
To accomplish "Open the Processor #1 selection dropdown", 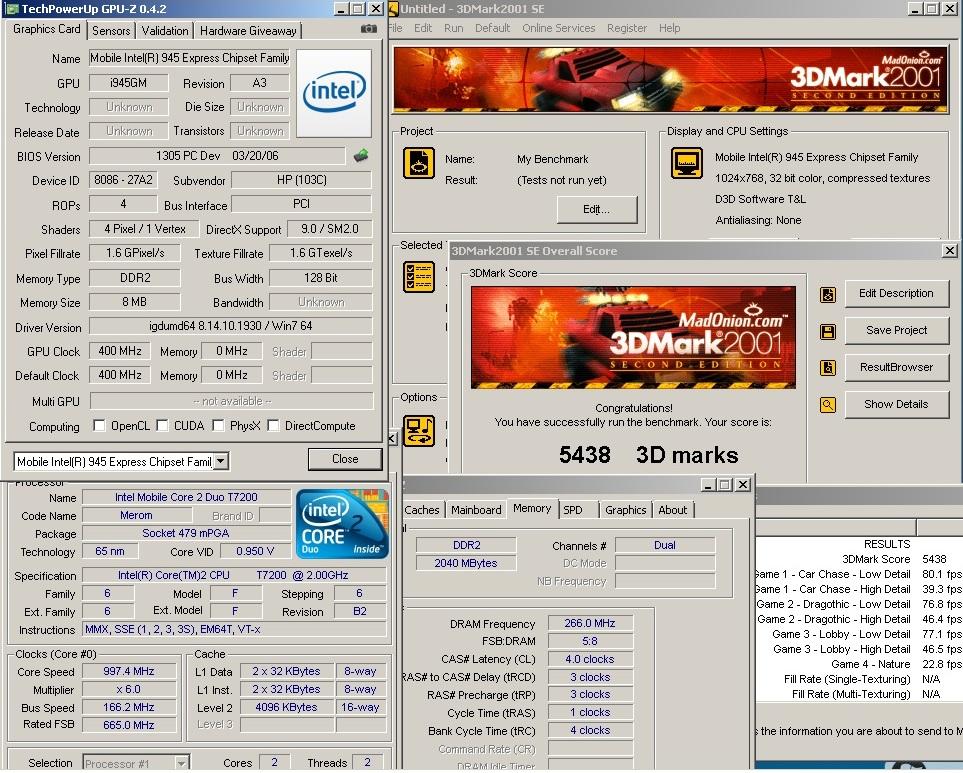I will pos(181,763).
